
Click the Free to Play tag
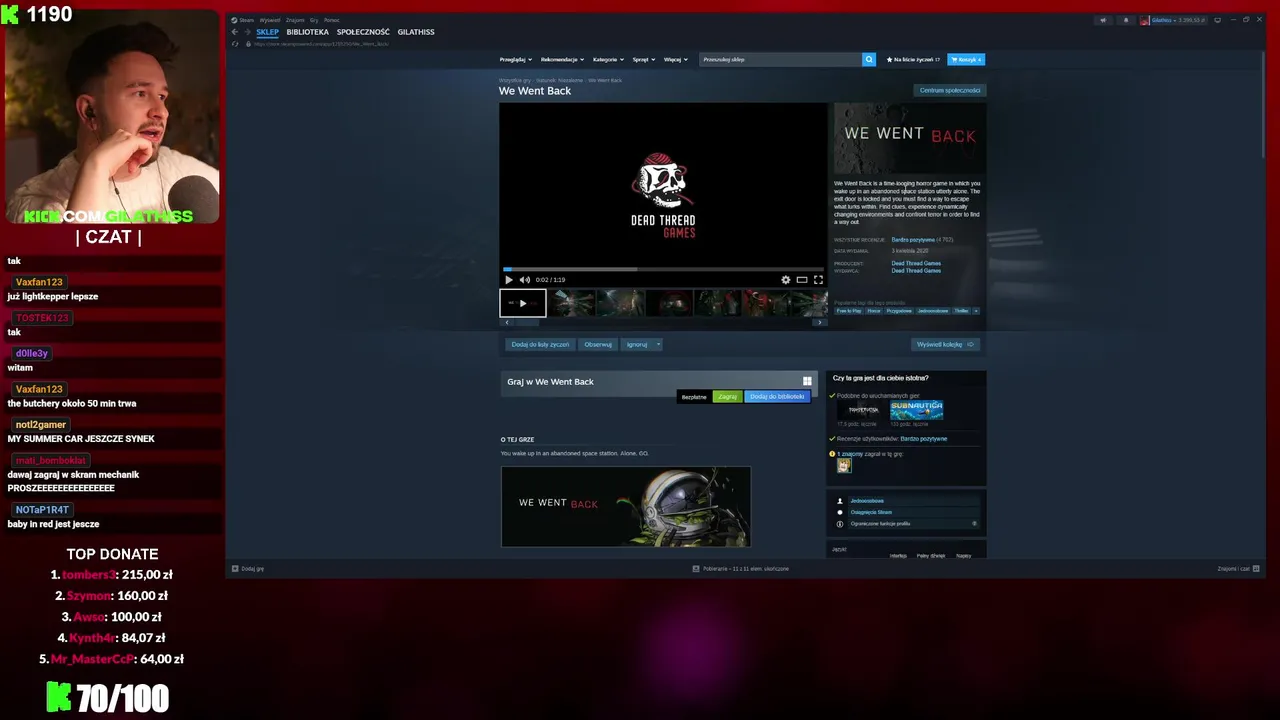click(849, 311)
